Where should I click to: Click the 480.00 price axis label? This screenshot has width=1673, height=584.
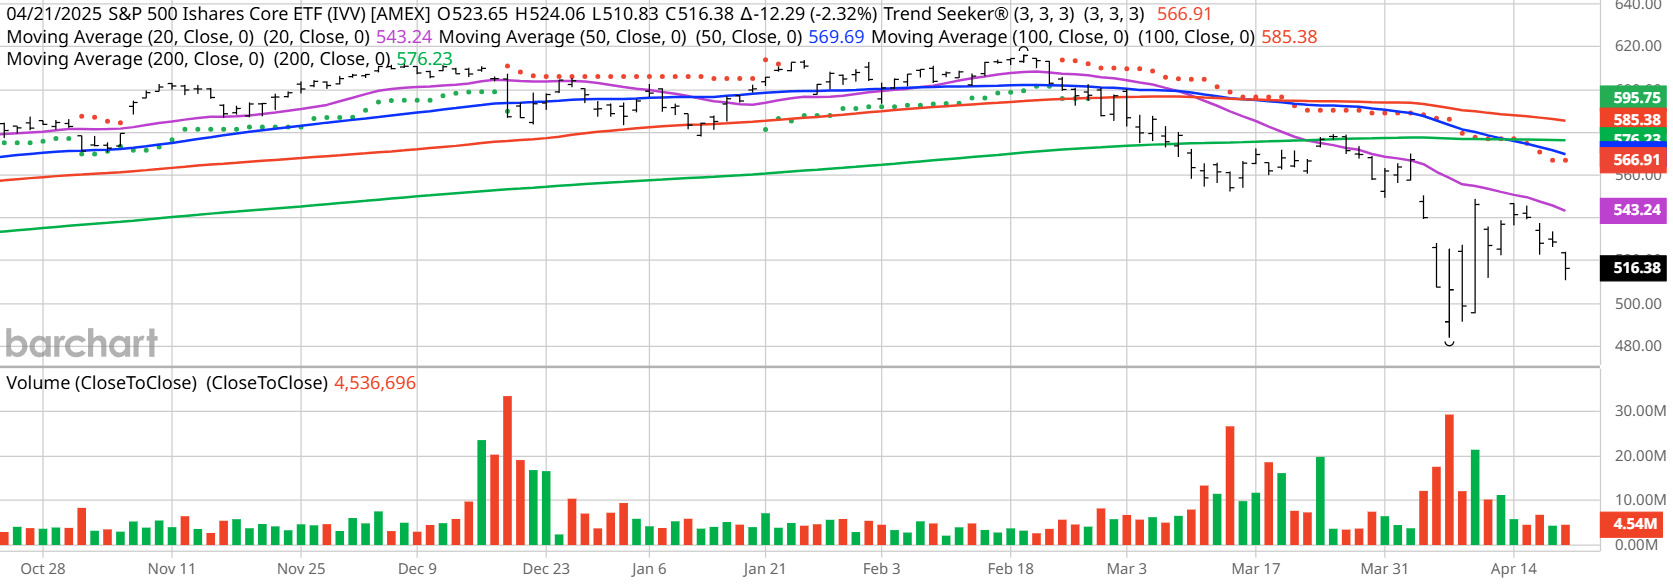click(x=1638, y=346)
